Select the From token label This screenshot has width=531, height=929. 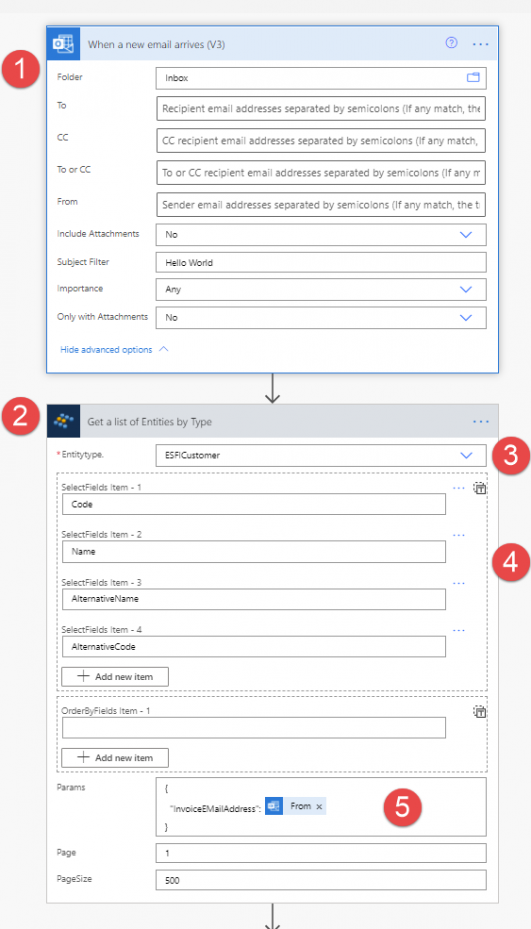click(300, 806)
